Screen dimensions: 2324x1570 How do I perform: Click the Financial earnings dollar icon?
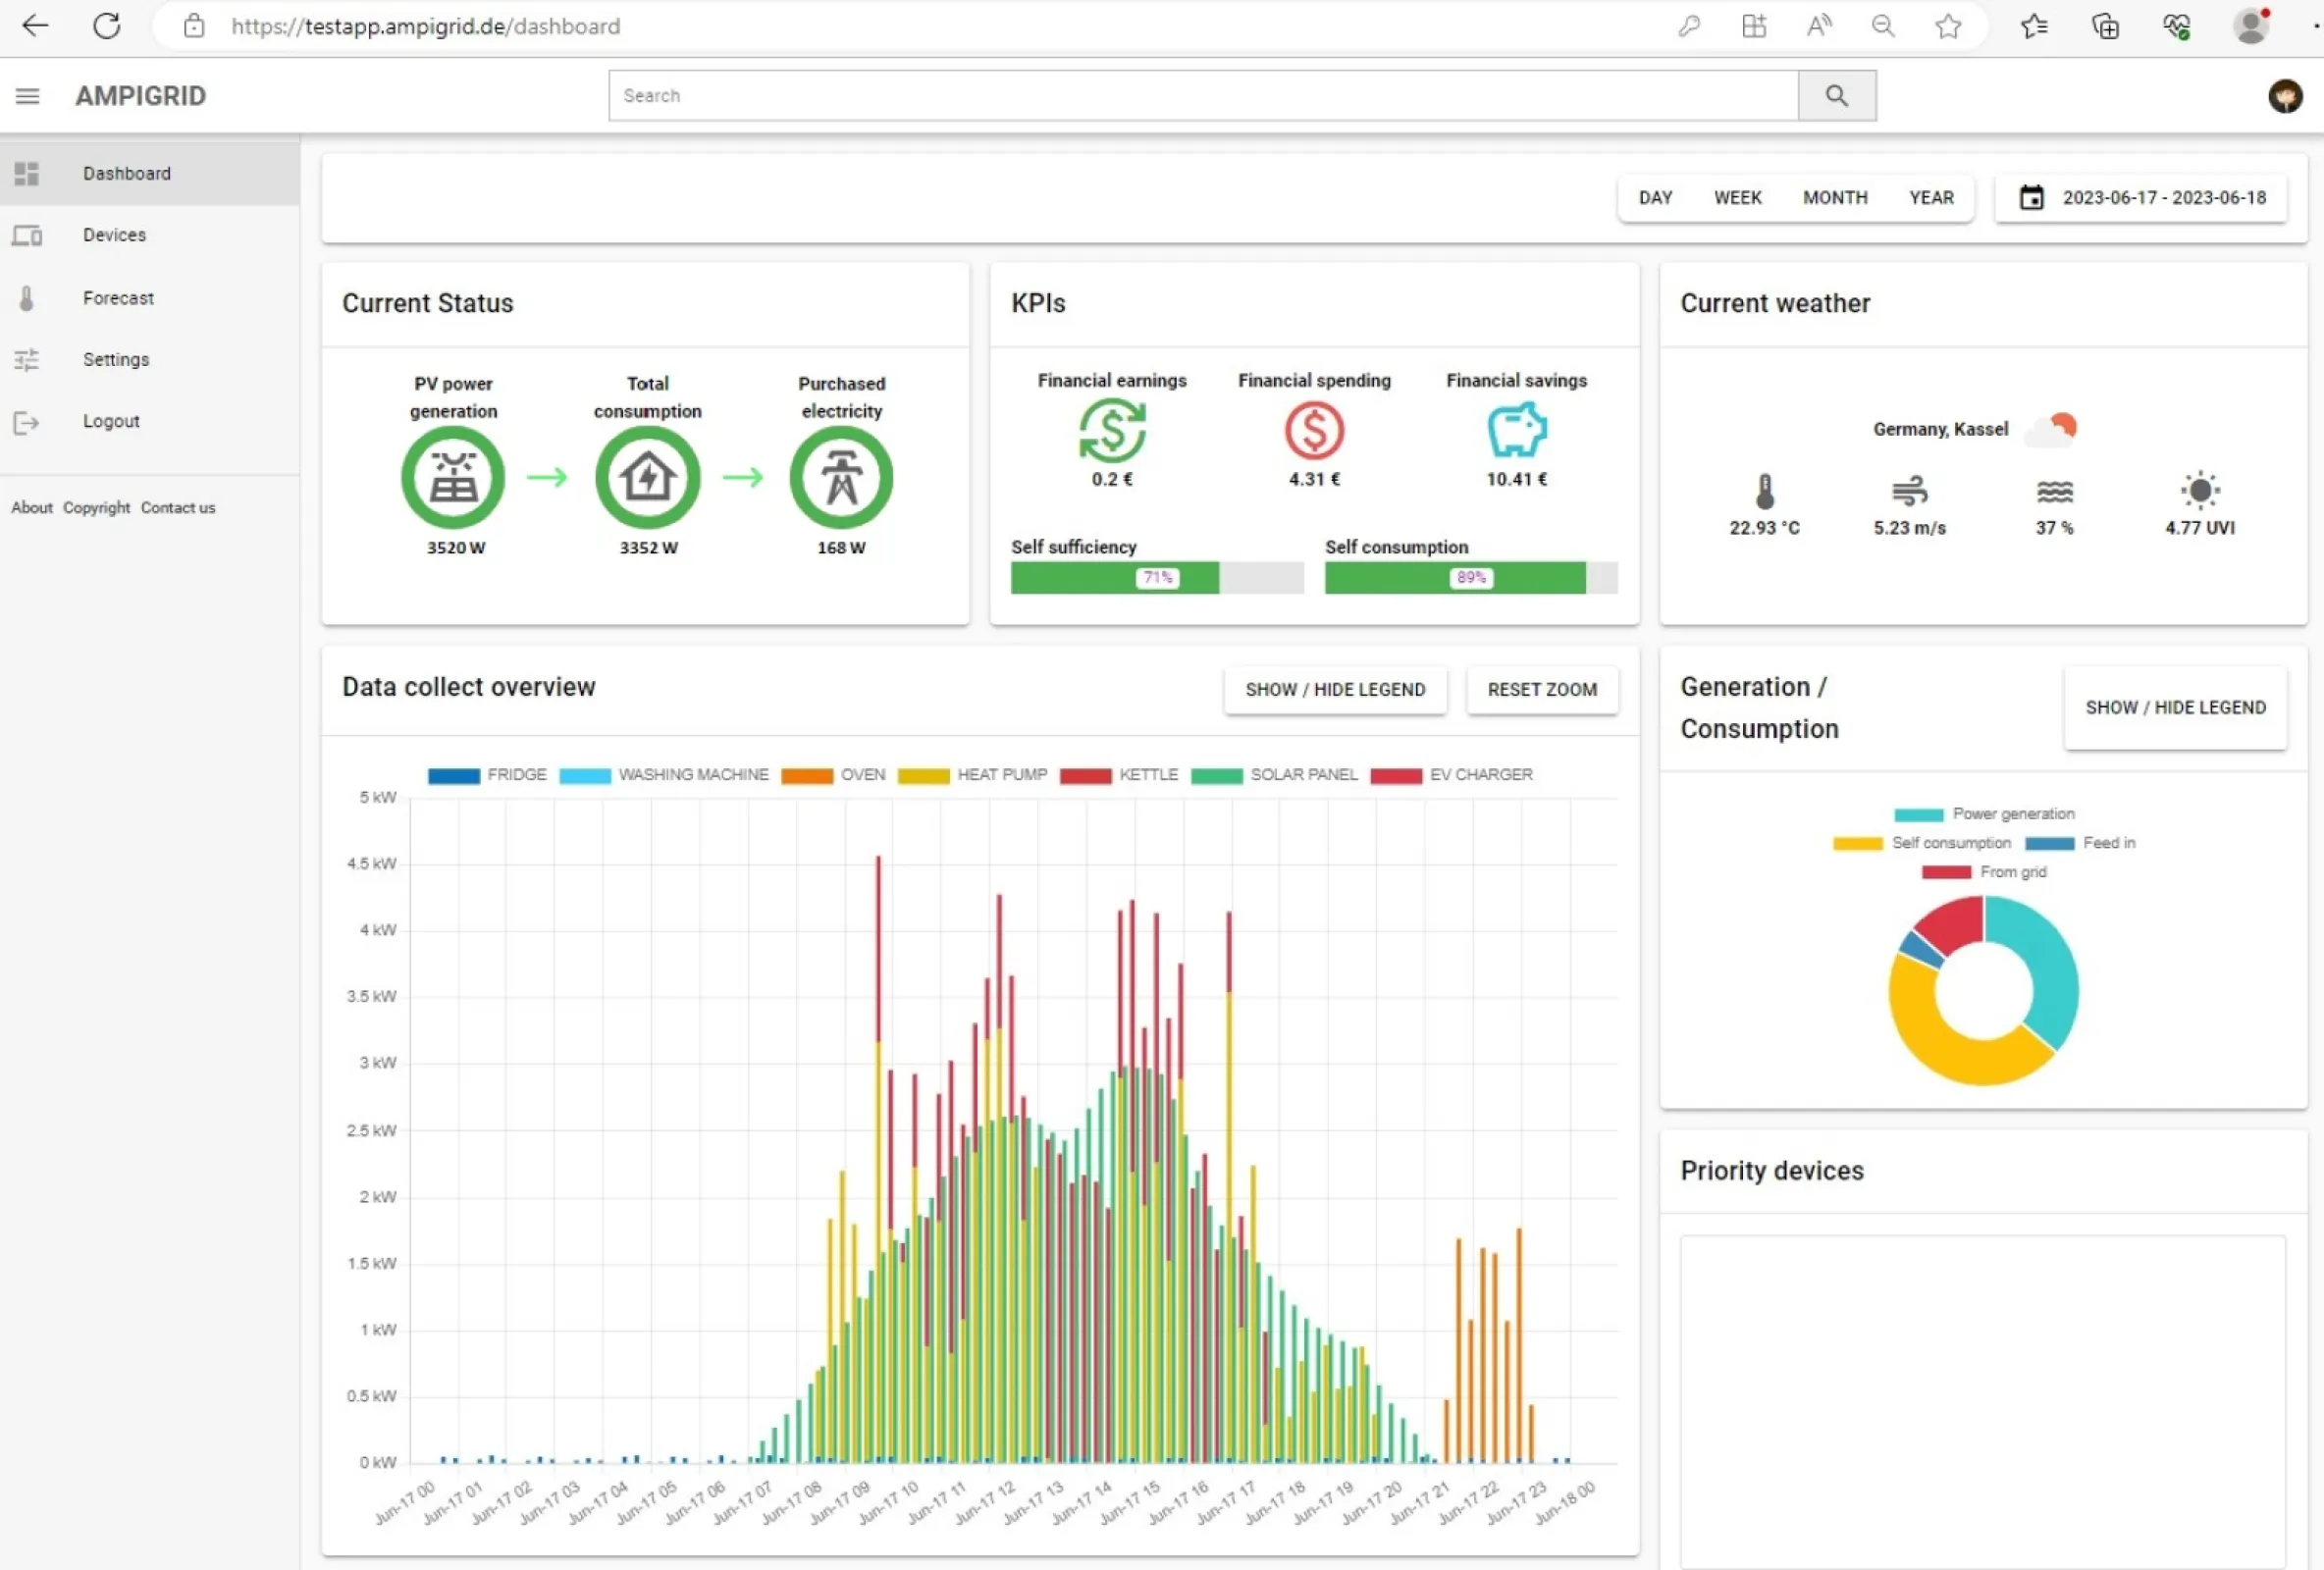point(1111,430)
